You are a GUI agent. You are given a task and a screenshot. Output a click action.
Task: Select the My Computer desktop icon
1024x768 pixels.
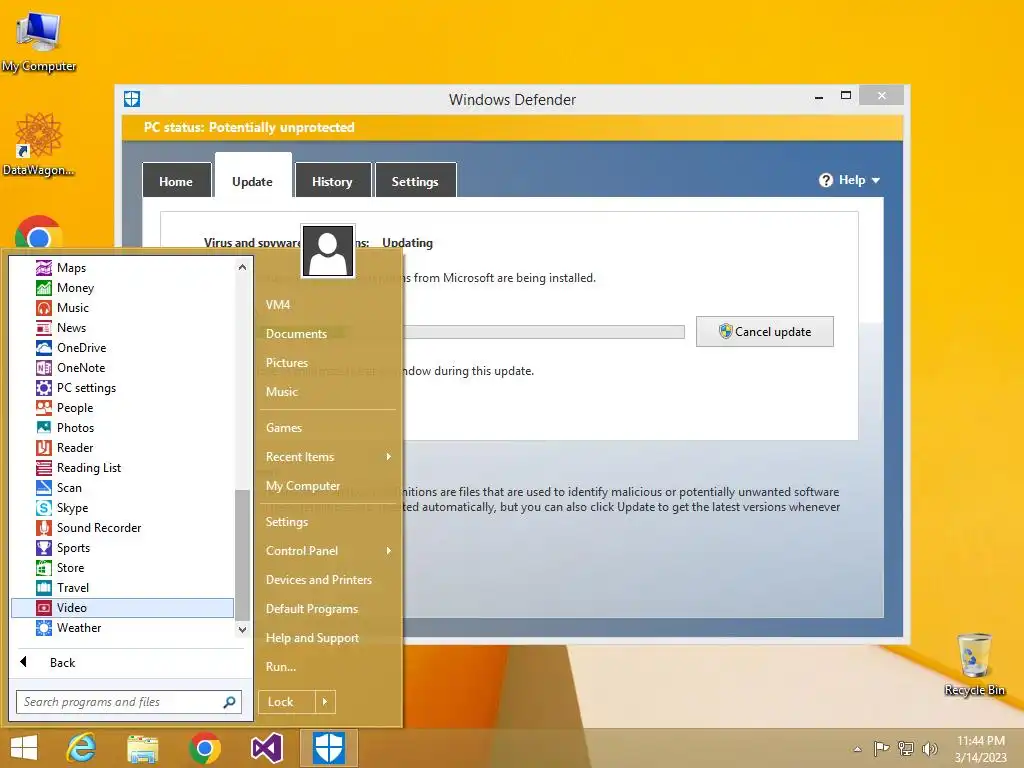(x=39, y=41)
